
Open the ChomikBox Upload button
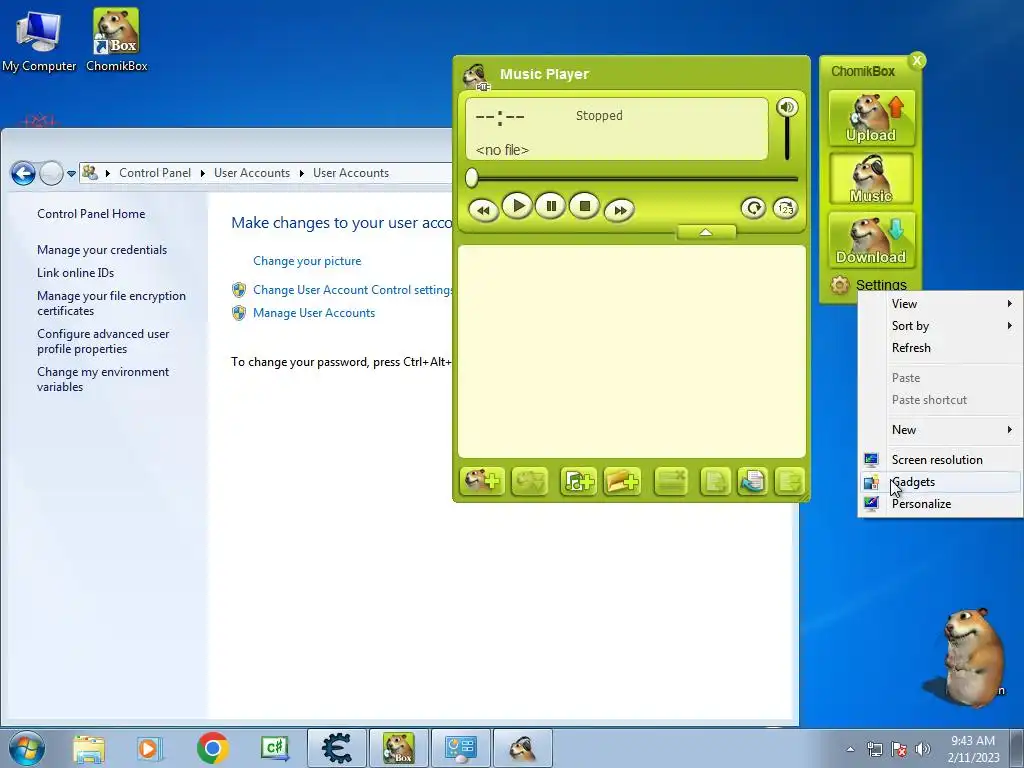point(871,118)
